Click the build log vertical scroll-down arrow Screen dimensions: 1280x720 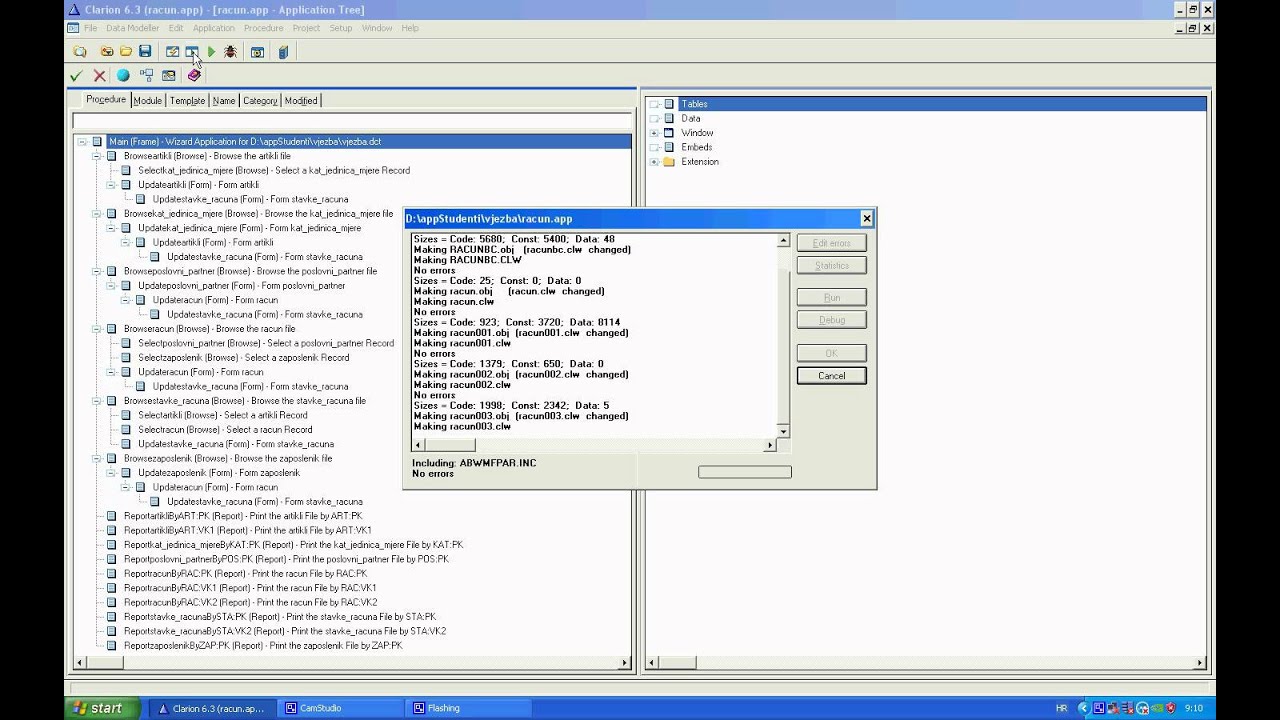coord(783,432)
